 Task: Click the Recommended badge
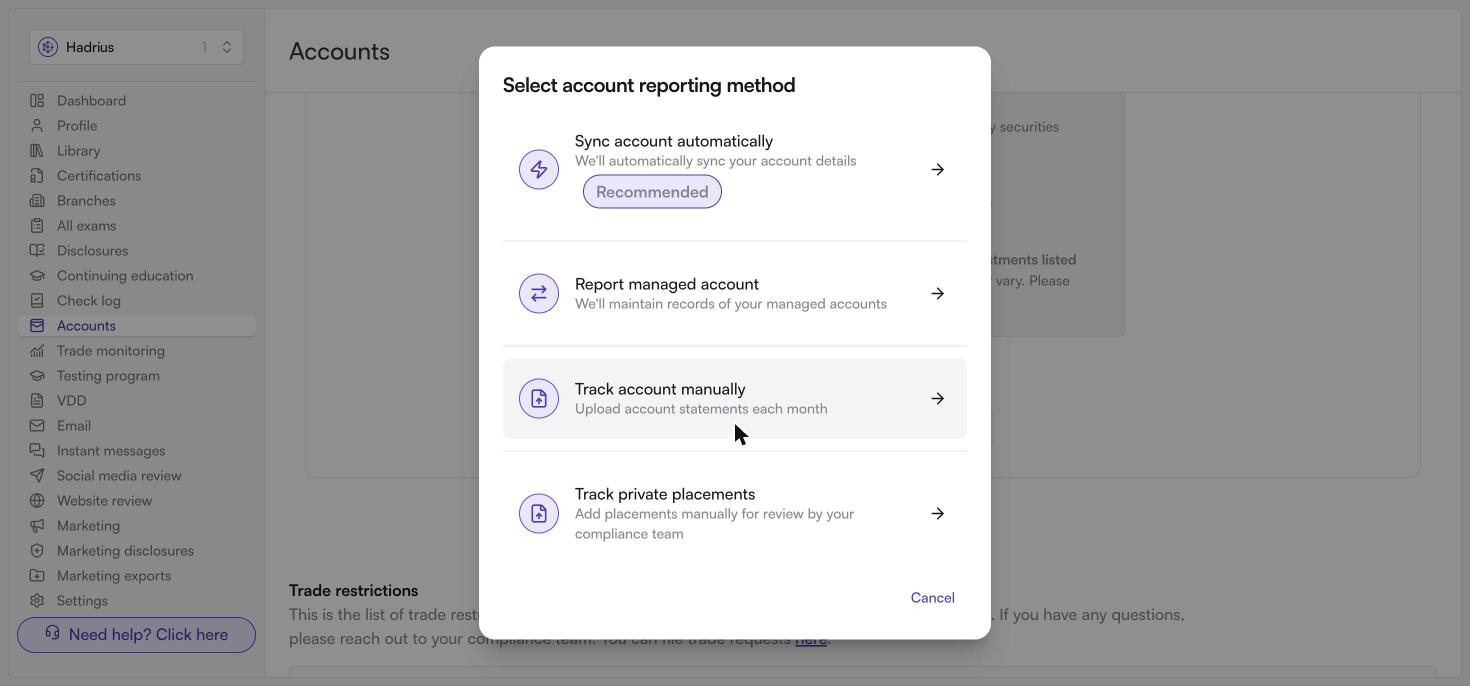point(652,192)
